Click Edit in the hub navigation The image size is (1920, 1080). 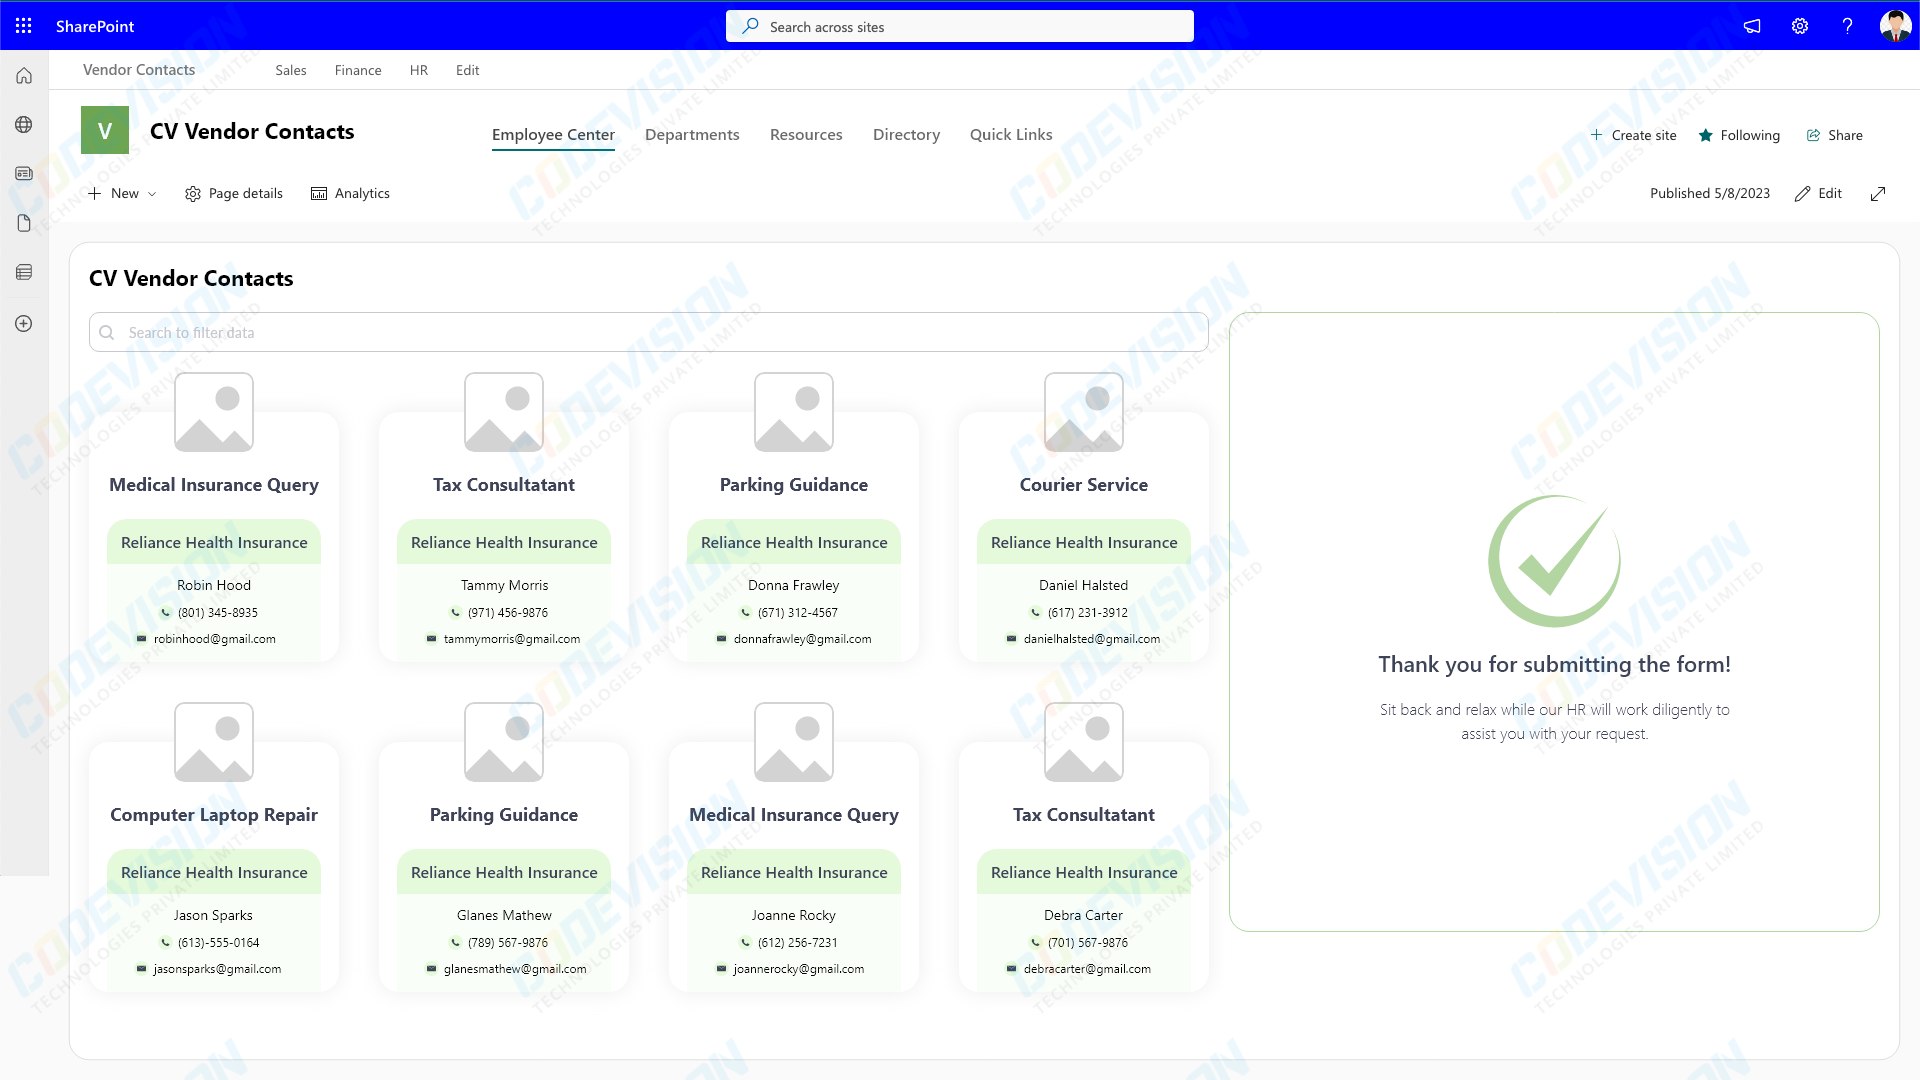pyautogui.click(x=467, y=71)
